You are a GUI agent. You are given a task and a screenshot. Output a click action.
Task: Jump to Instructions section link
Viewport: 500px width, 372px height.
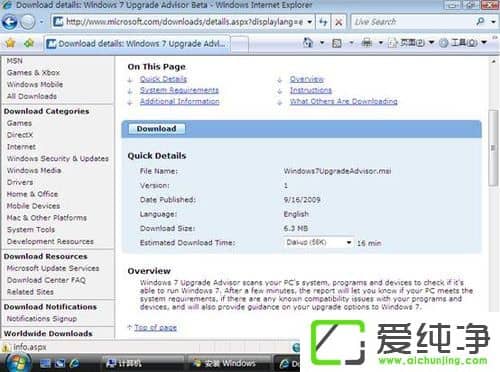click(x=311, y=90)
